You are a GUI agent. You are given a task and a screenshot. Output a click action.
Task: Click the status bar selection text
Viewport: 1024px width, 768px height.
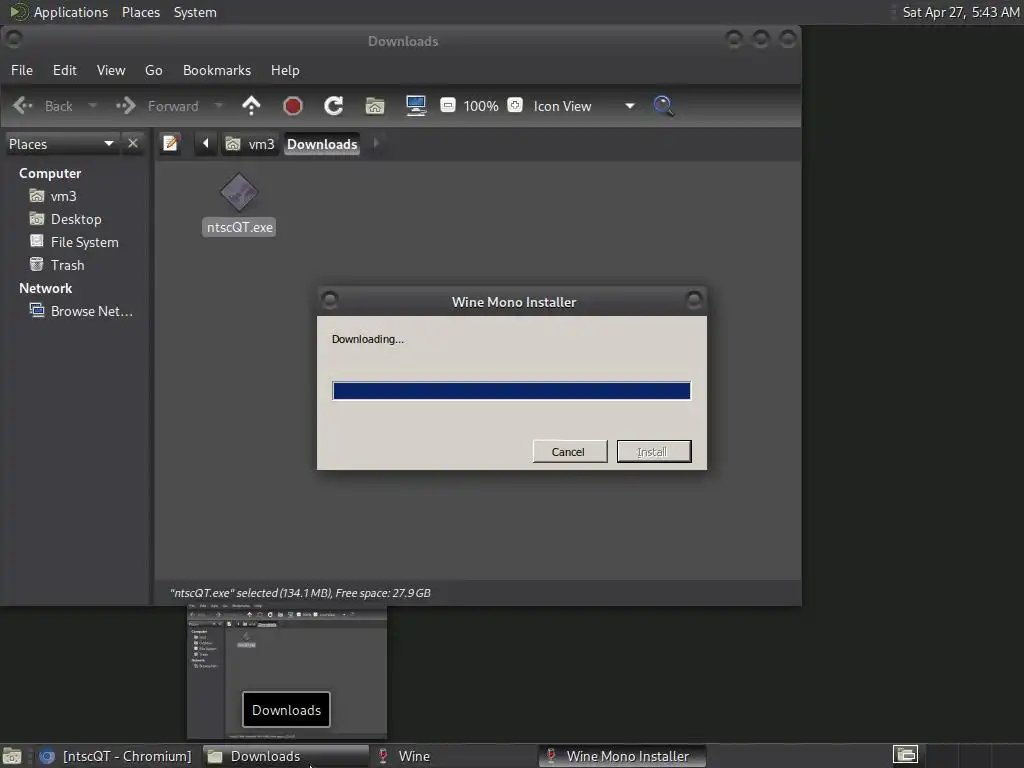click(x=300, y=593)
